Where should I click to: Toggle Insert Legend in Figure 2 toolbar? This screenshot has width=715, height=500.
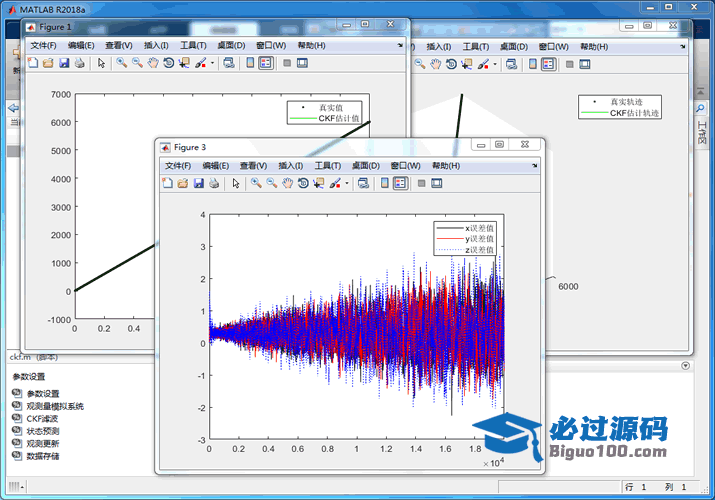click(x=549, y=64)
